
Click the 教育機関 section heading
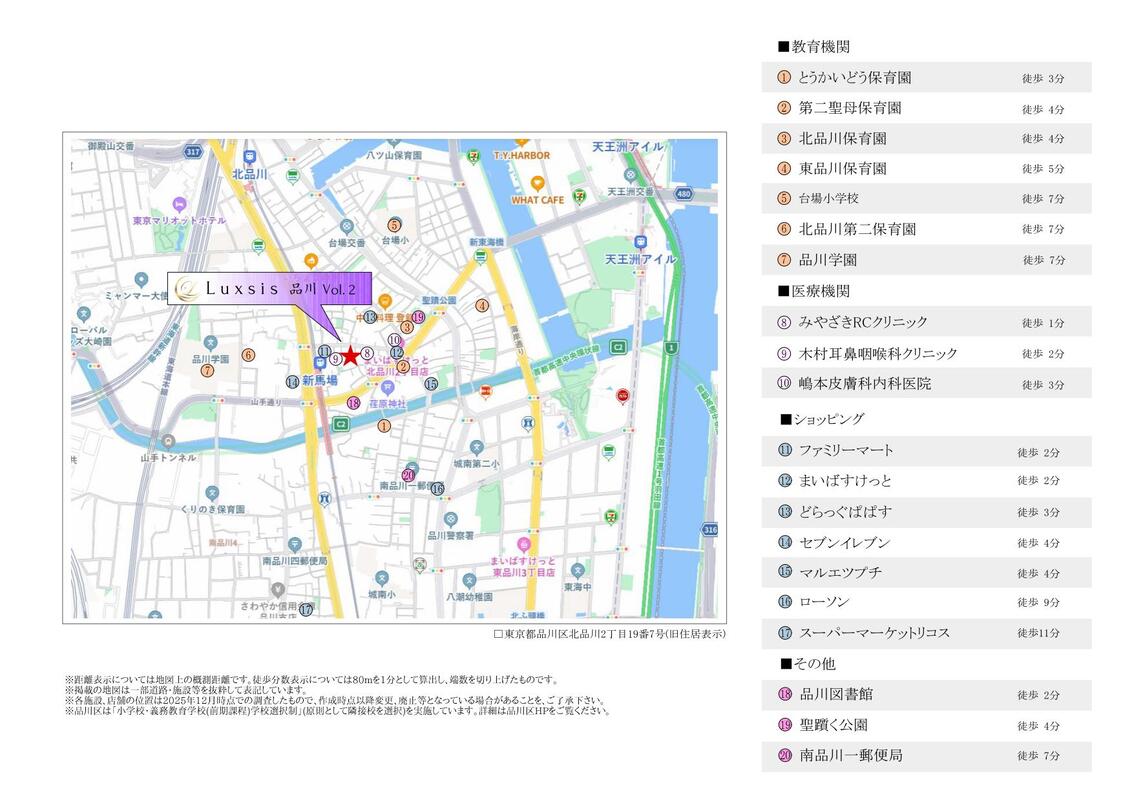point(814,47)
